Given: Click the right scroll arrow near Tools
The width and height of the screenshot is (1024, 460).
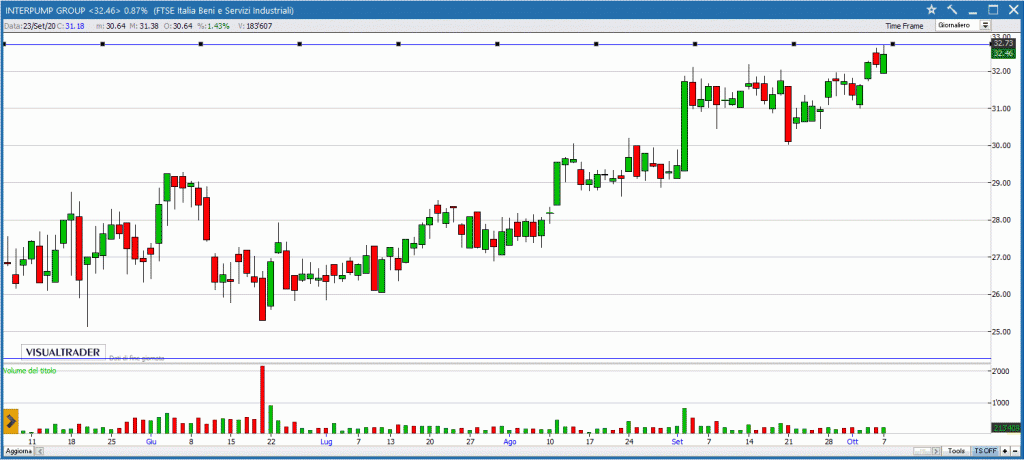Looking at the screenshot, I should (936, 452).
